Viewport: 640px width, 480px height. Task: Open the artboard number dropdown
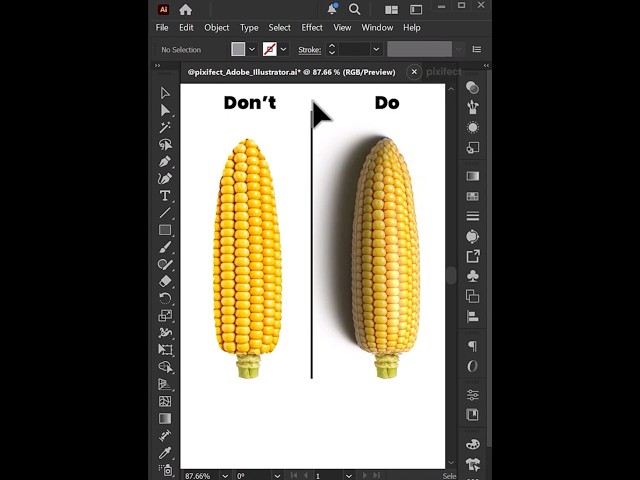tap(349, 476)
